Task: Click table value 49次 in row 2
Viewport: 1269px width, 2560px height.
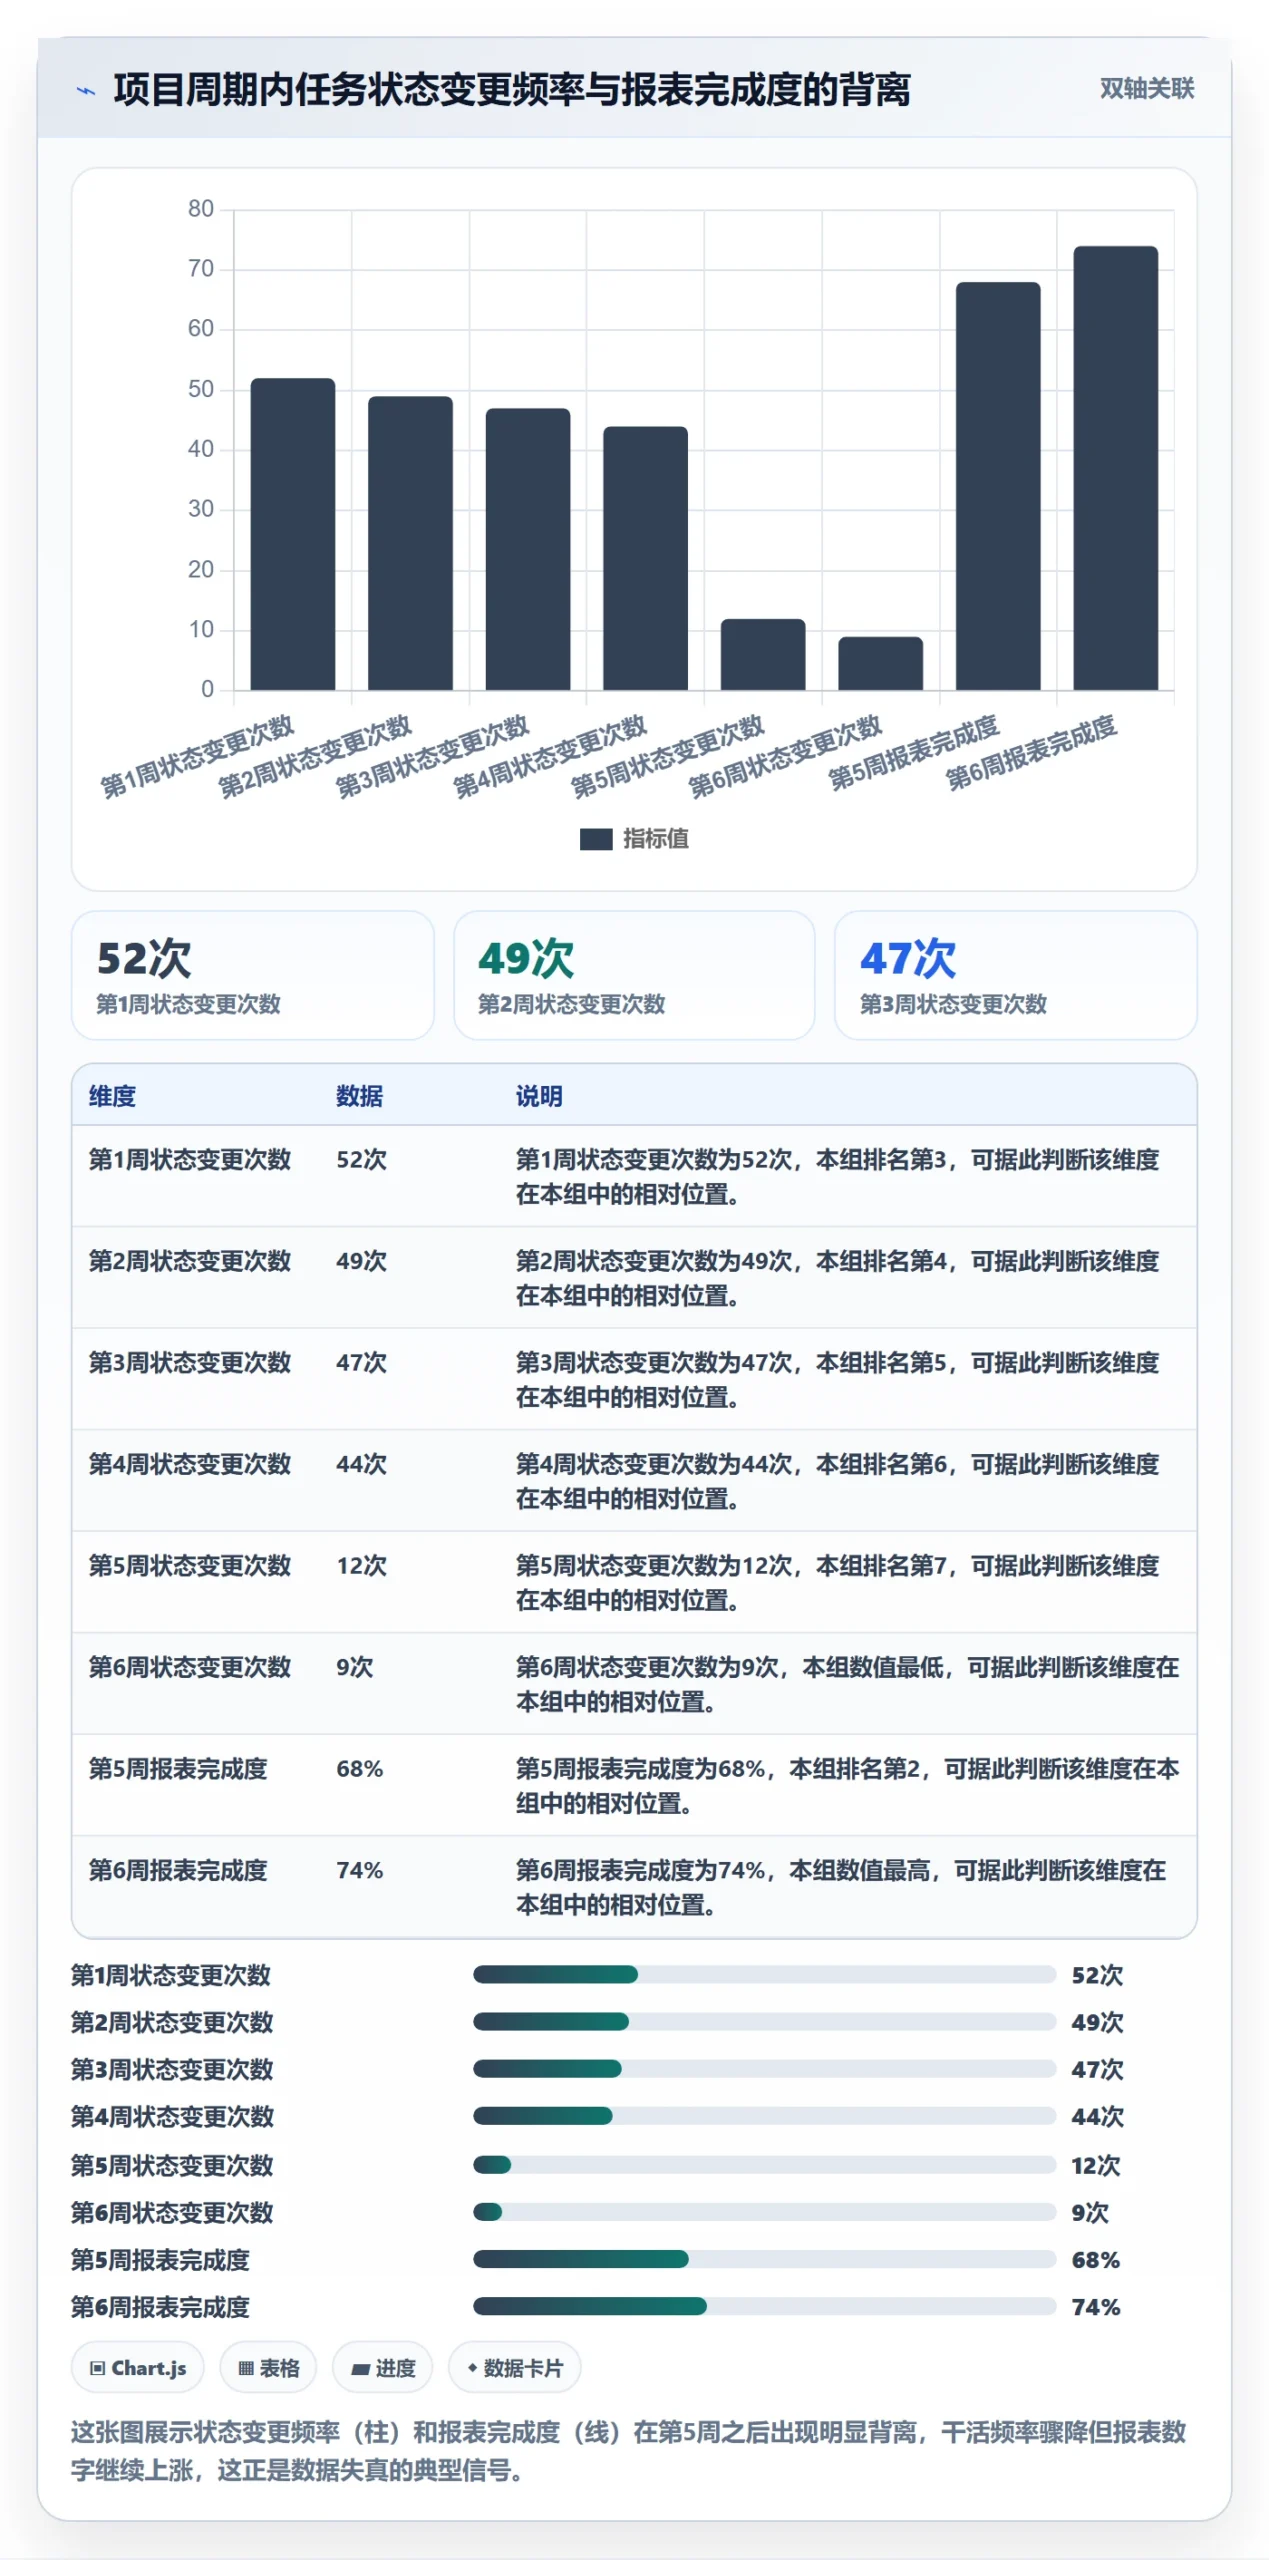Action: 361,1261
